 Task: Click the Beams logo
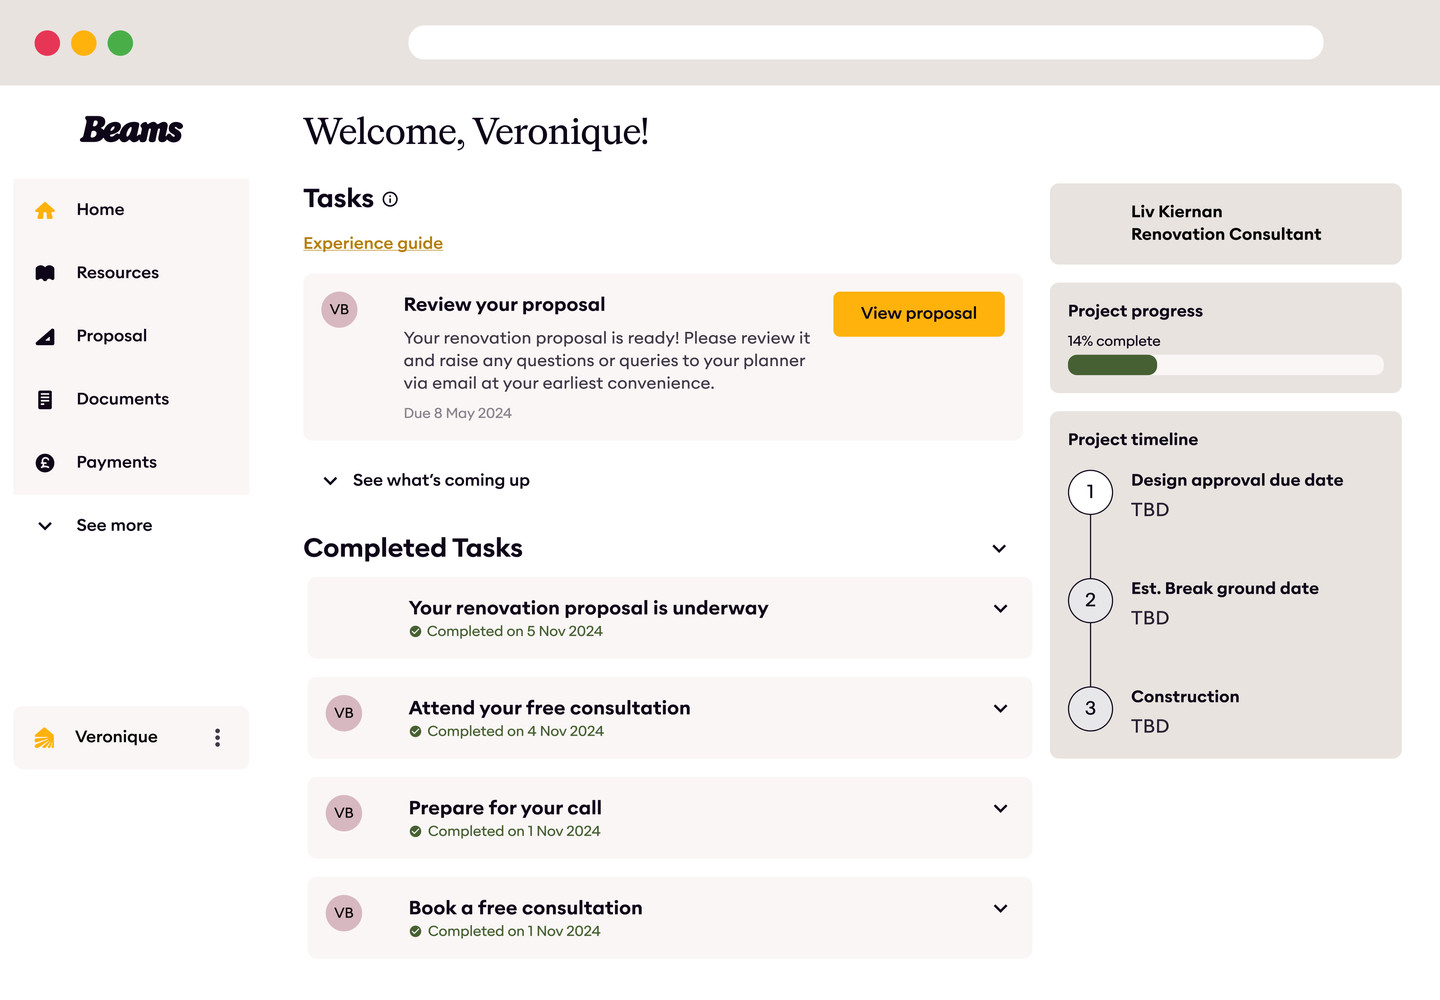tap(131, 130)
